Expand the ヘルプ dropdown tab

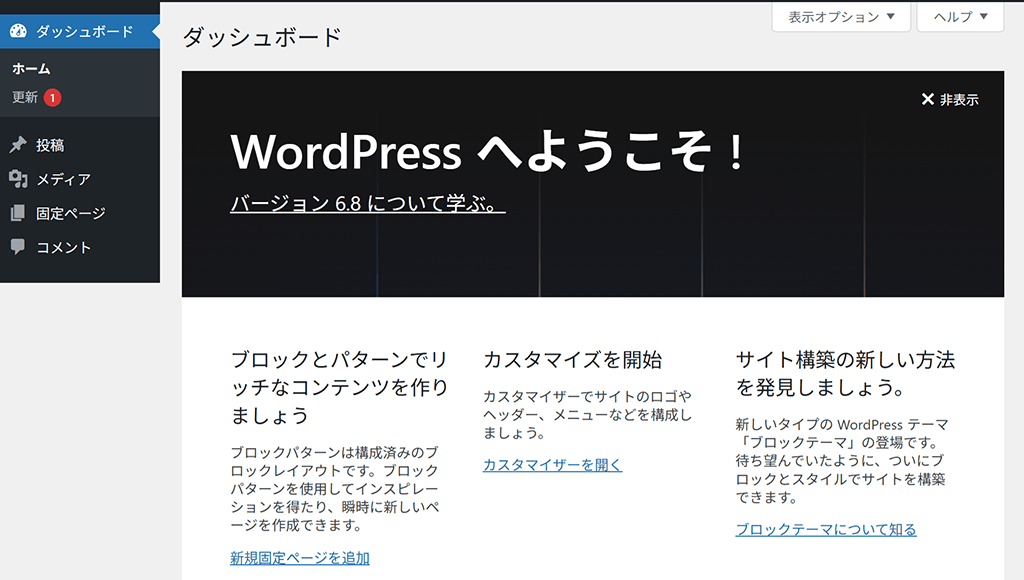[960, 17]
